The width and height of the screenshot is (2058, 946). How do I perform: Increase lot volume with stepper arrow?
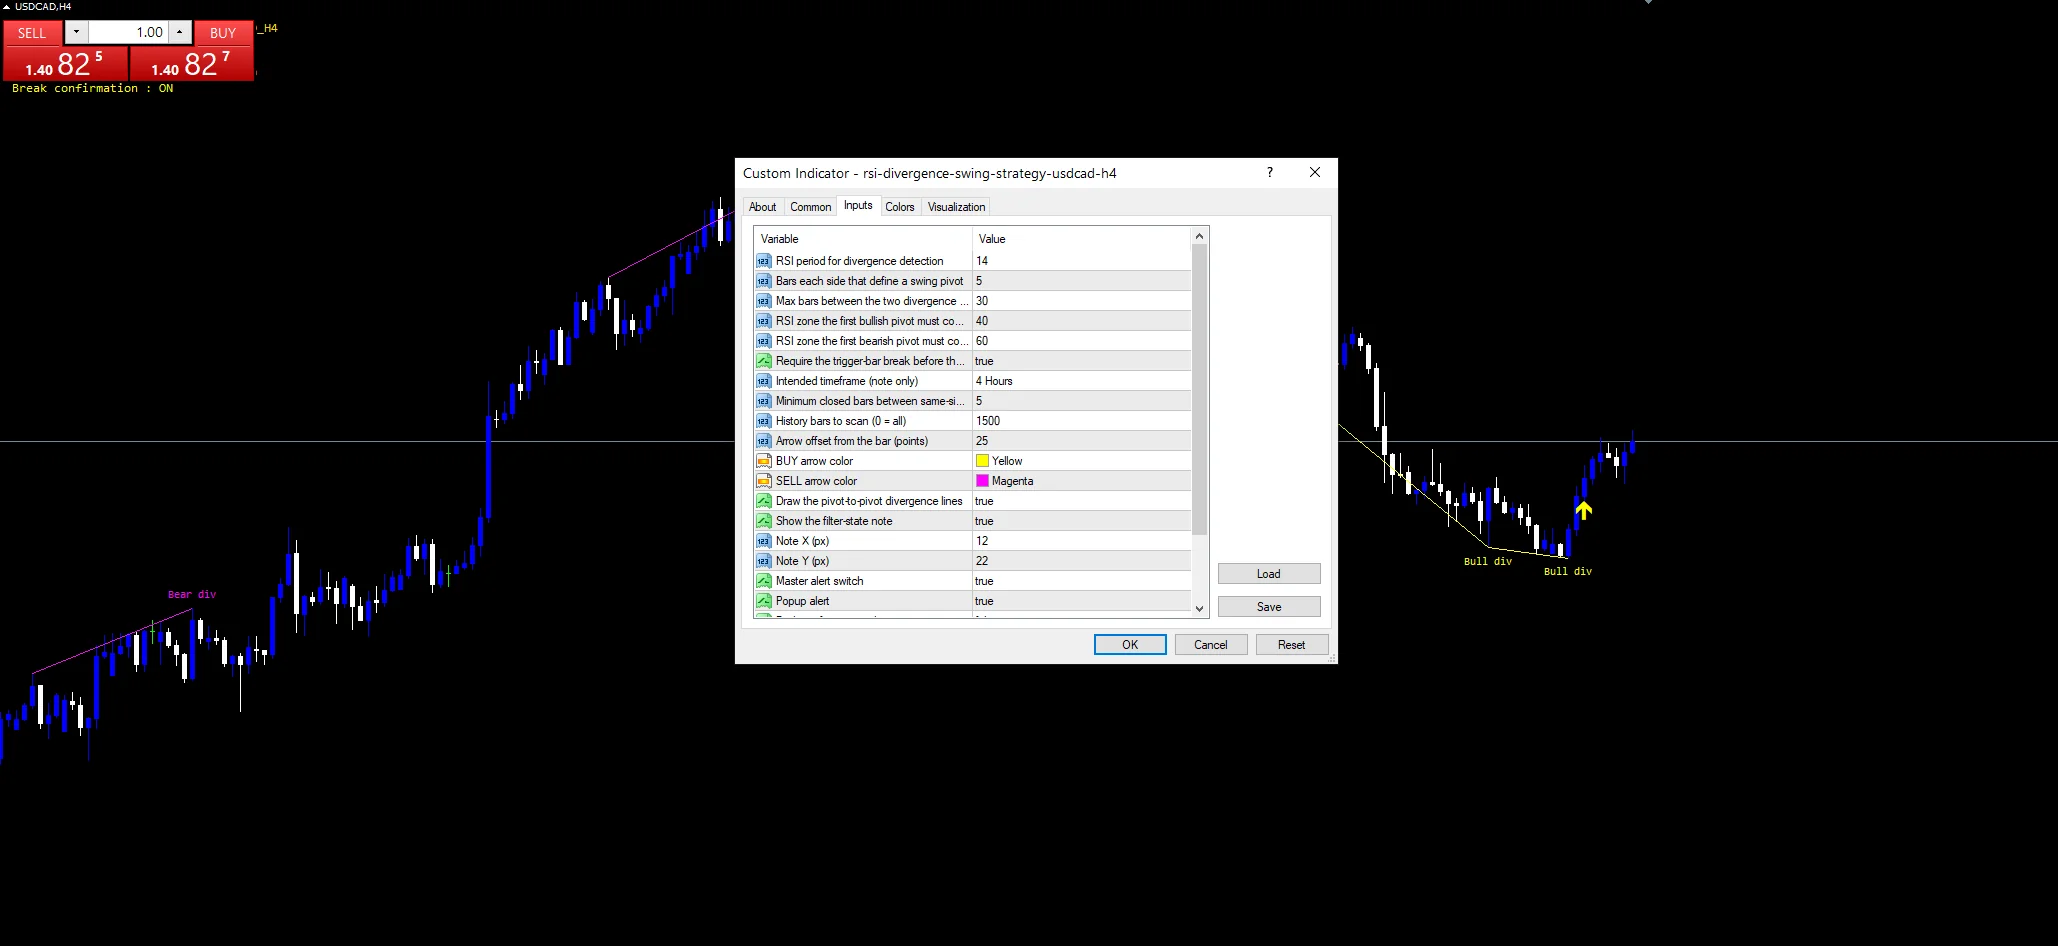tap(179, 32)
